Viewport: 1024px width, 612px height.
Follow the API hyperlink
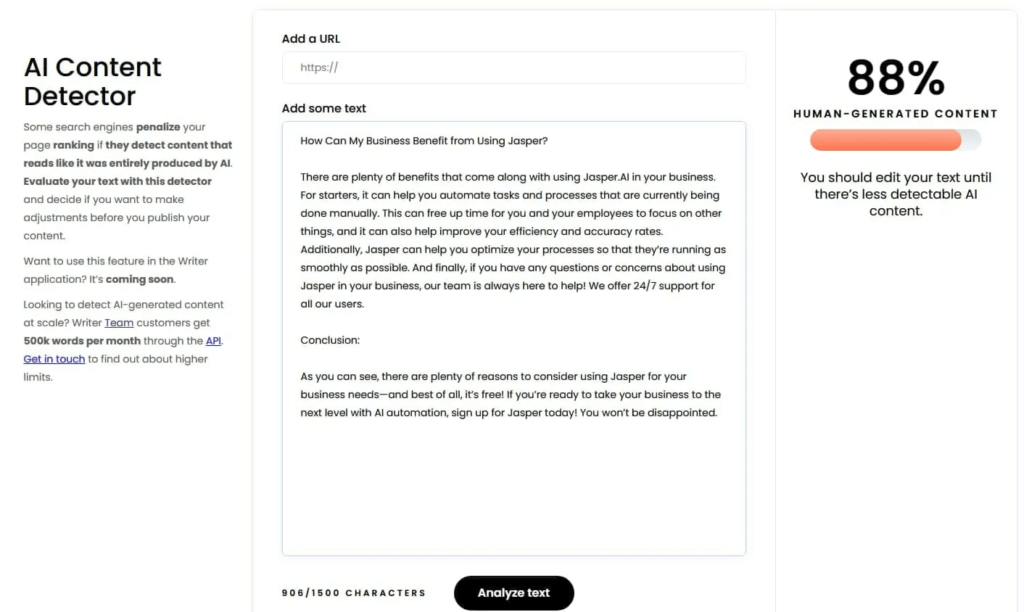(x=213, y=340)
